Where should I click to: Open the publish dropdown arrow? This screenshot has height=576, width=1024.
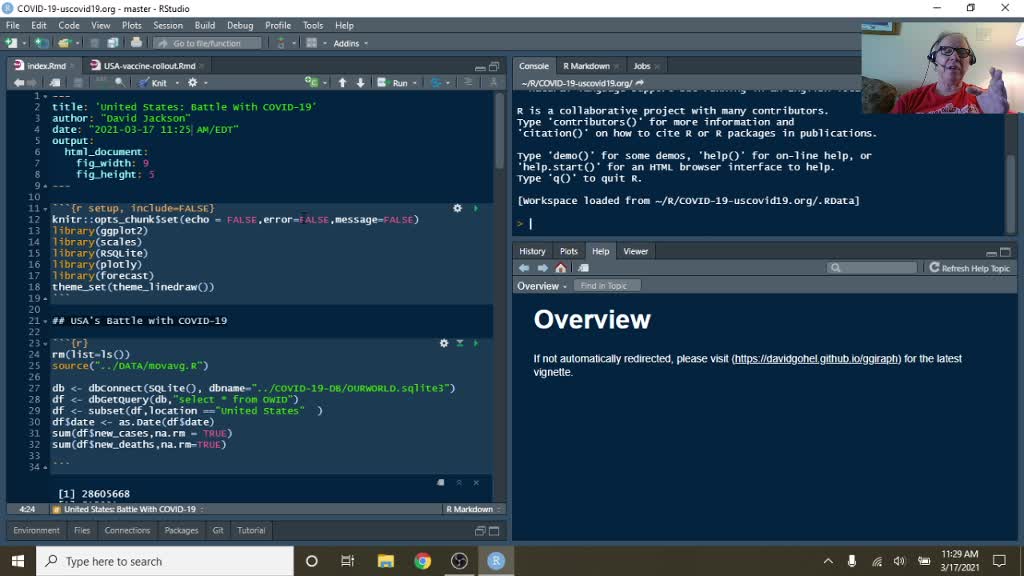[x=447, y=83]
